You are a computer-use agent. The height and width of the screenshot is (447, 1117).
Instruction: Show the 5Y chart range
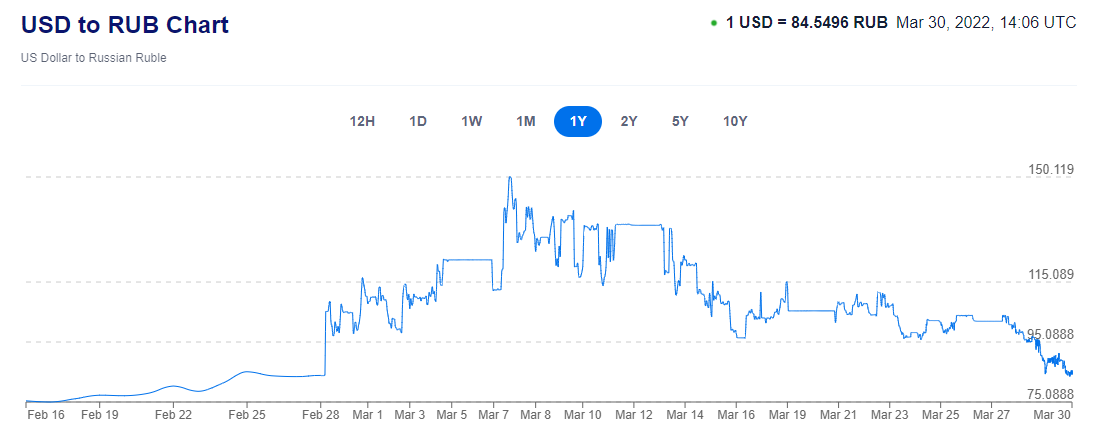click(x=680, y=122)
